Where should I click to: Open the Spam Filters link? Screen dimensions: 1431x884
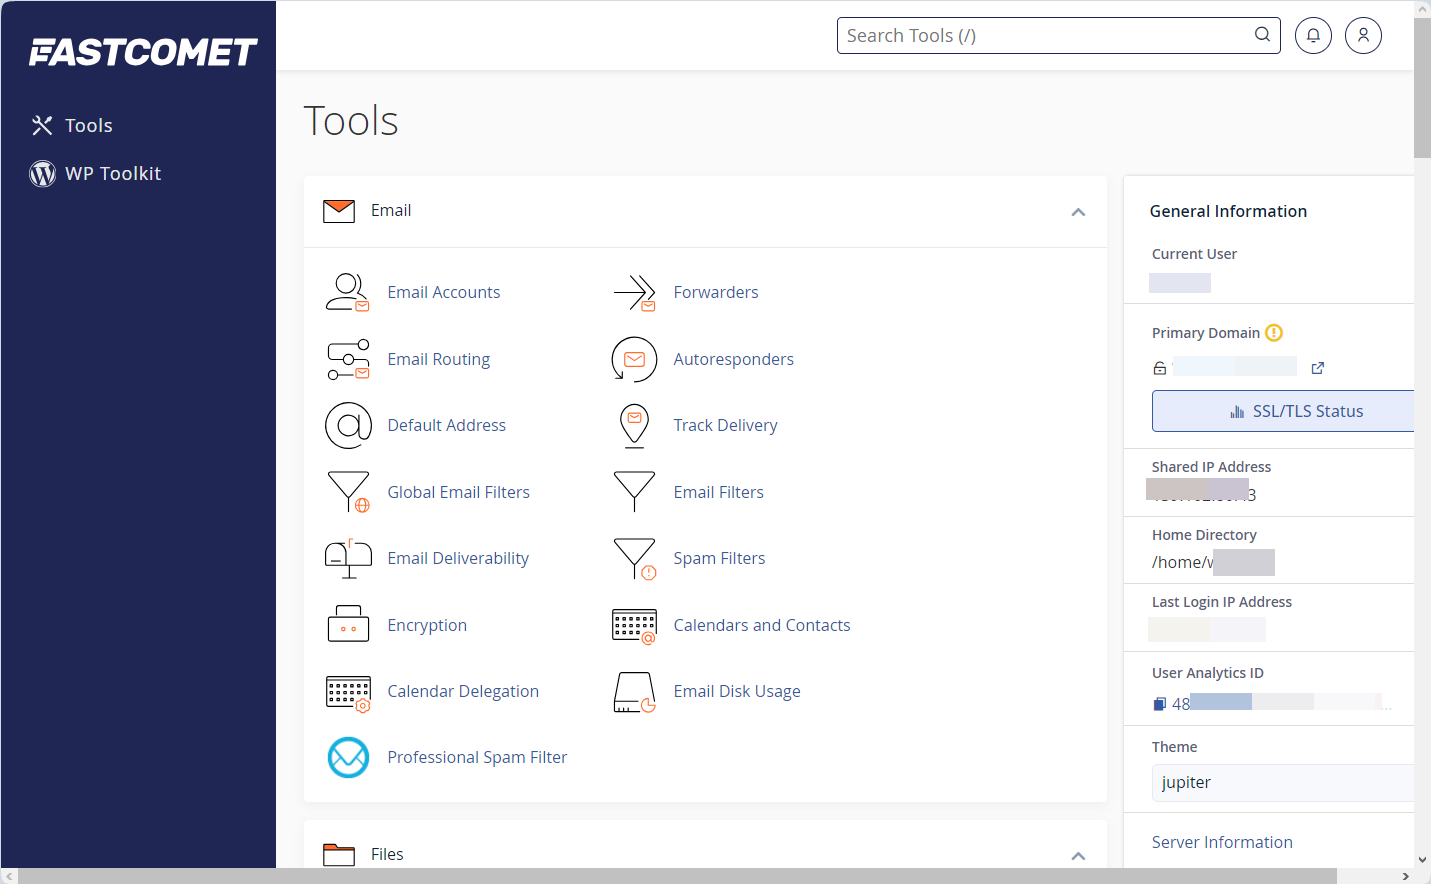pos(719,558)
